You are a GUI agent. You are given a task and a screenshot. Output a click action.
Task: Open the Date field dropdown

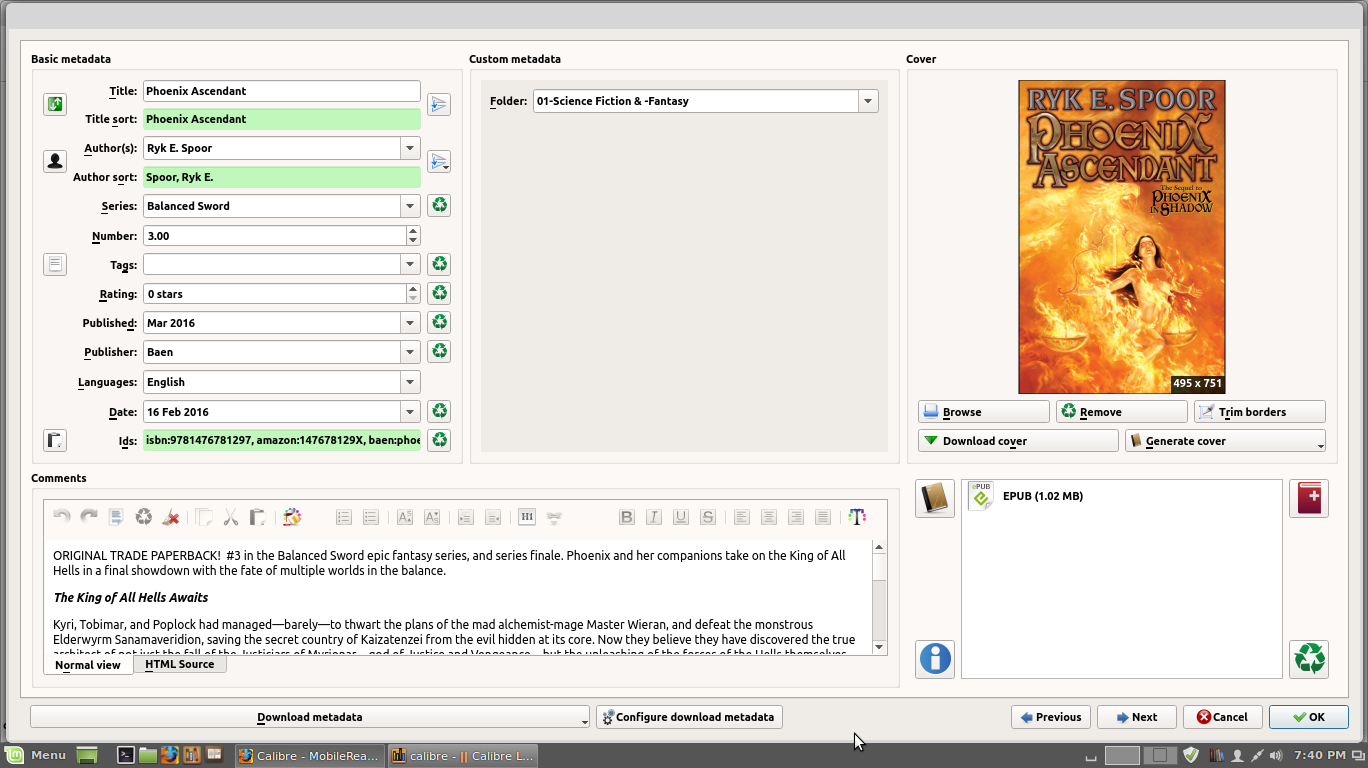(x=410, y=412)
